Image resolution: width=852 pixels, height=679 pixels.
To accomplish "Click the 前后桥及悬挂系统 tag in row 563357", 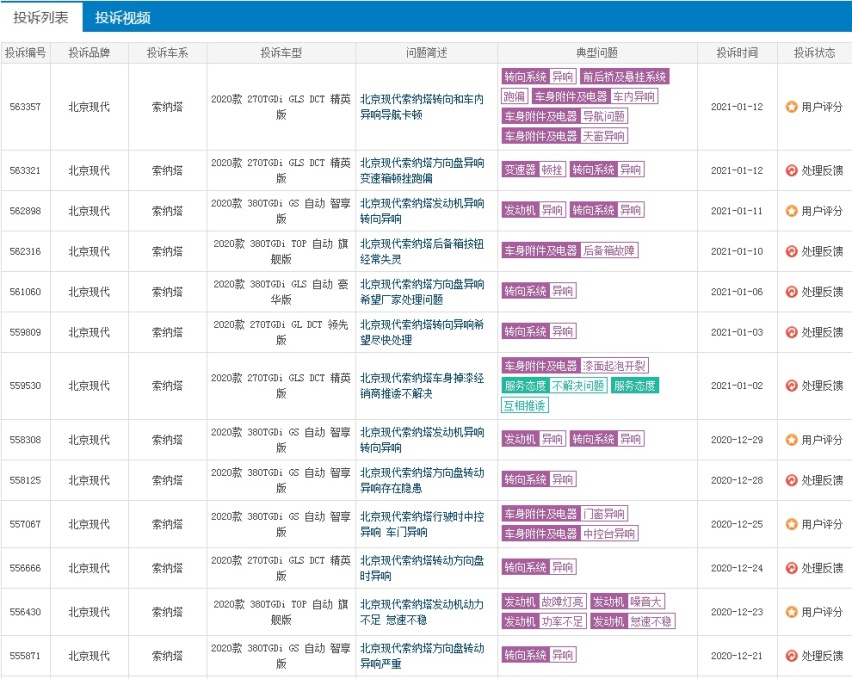I will (x=624, y=77).
